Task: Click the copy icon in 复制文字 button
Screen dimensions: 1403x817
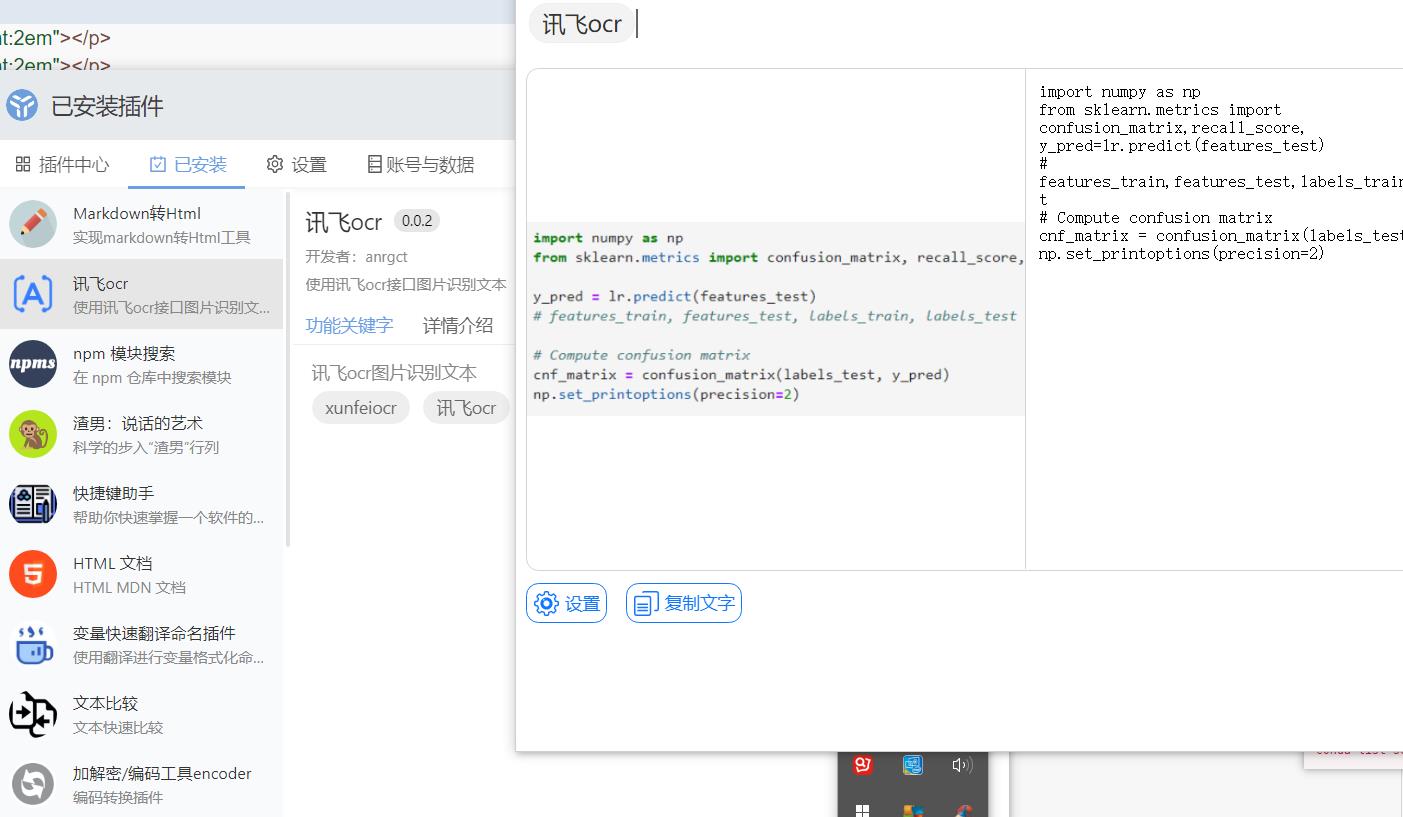Action: click(646, 604)
